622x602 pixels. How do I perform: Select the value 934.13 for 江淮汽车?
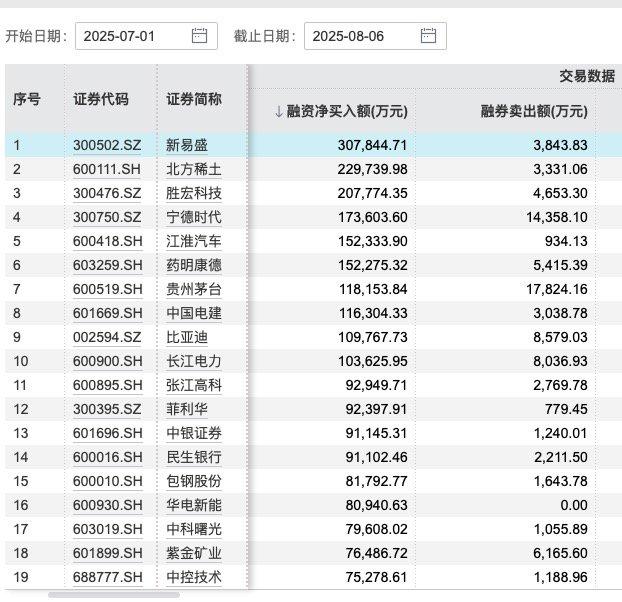pos(566,241)
